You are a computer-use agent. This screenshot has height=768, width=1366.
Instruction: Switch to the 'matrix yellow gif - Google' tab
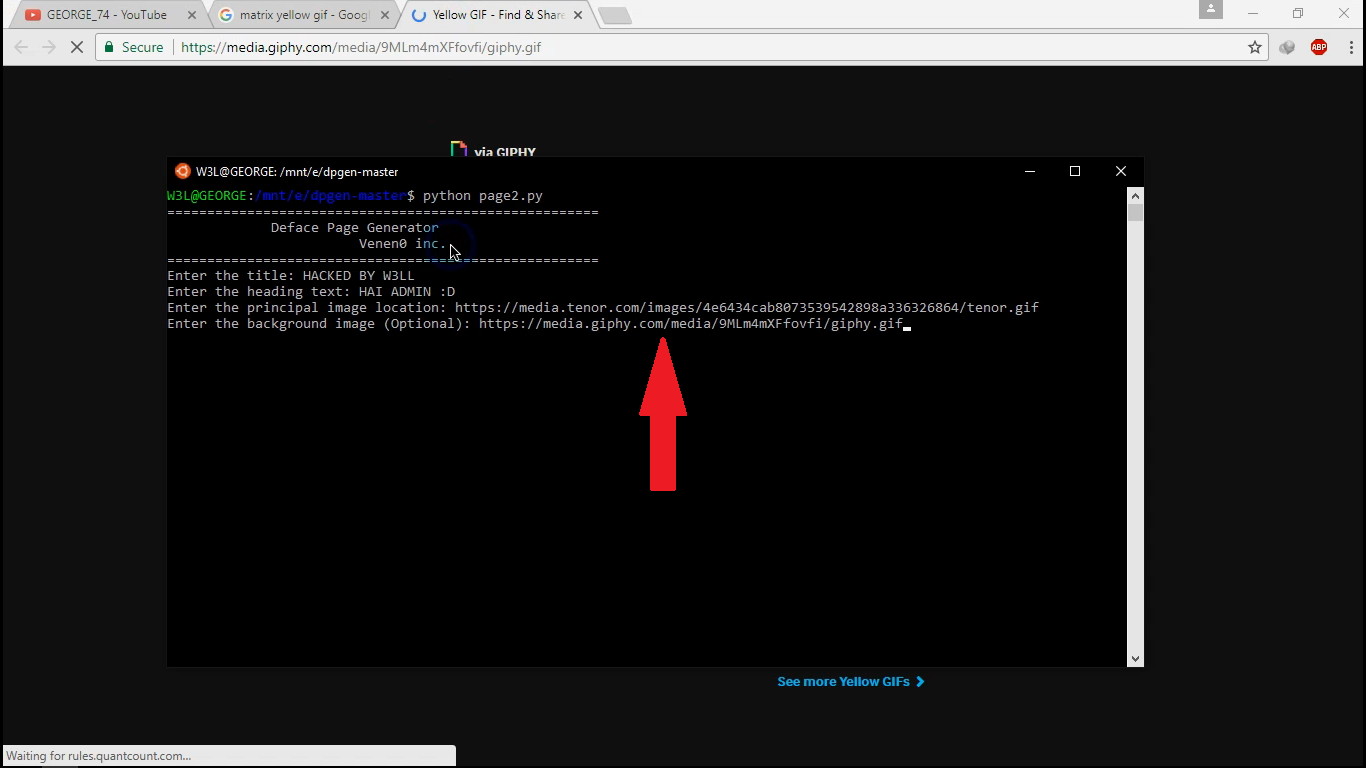pyautogui.click(x=295, y=14)
